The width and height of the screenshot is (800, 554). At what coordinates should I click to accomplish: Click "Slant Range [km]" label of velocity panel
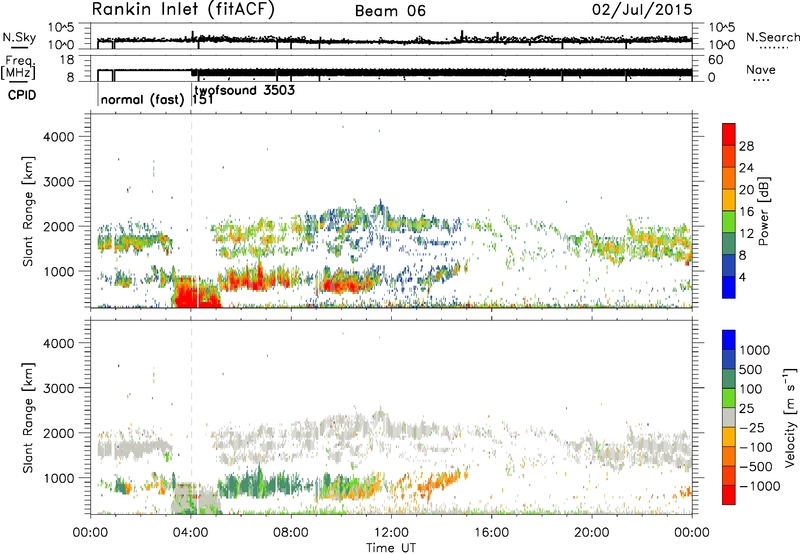pos(28,418)
